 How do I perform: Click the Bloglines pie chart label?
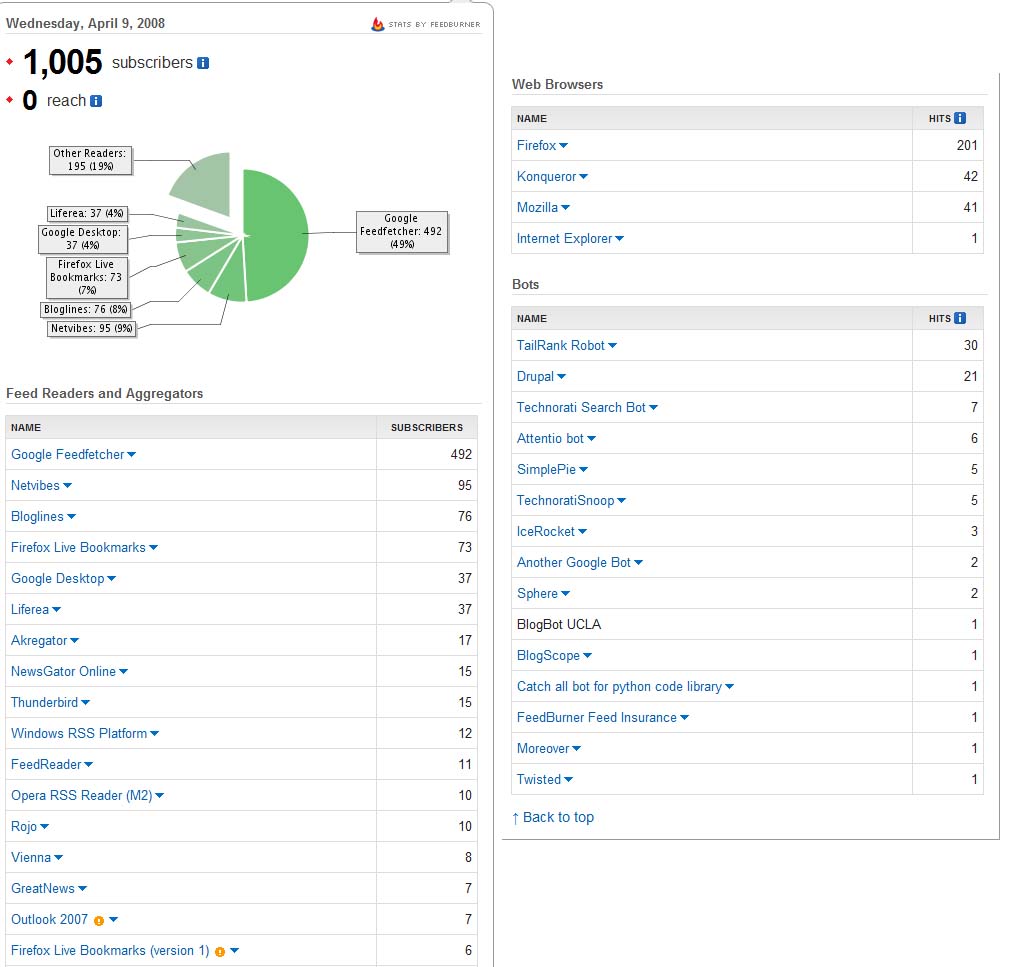tap(87, 309)
